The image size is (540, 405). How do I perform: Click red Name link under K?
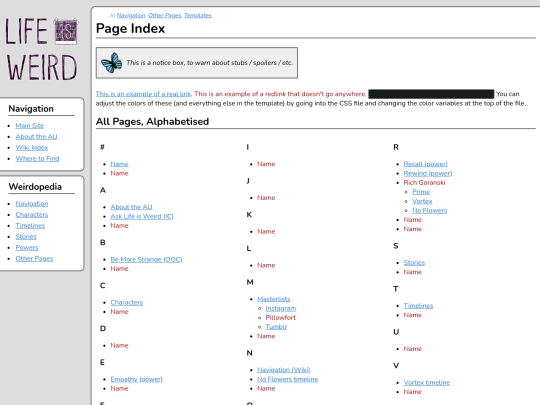tap(266, 232)
